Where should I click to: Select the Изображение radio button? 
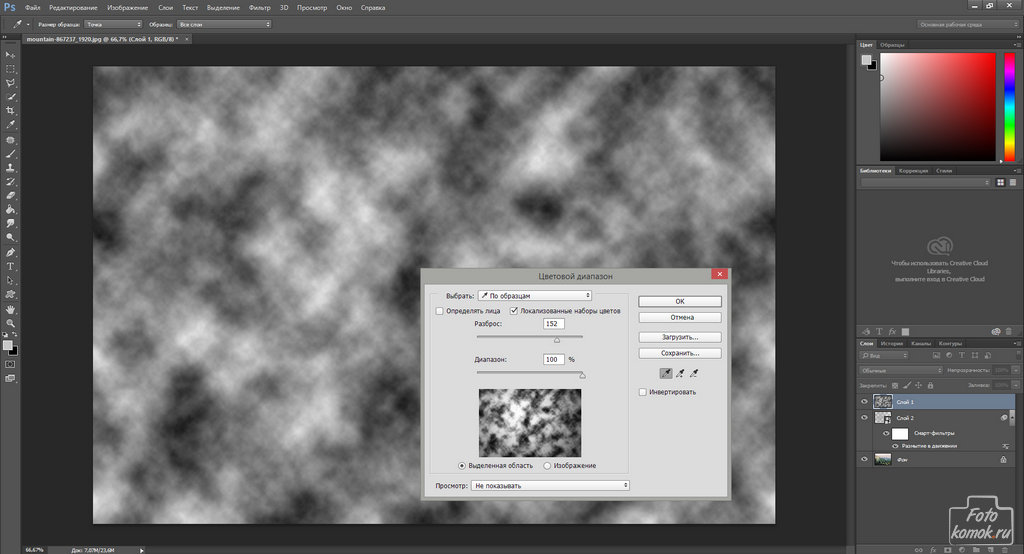(x=547, y=466)
